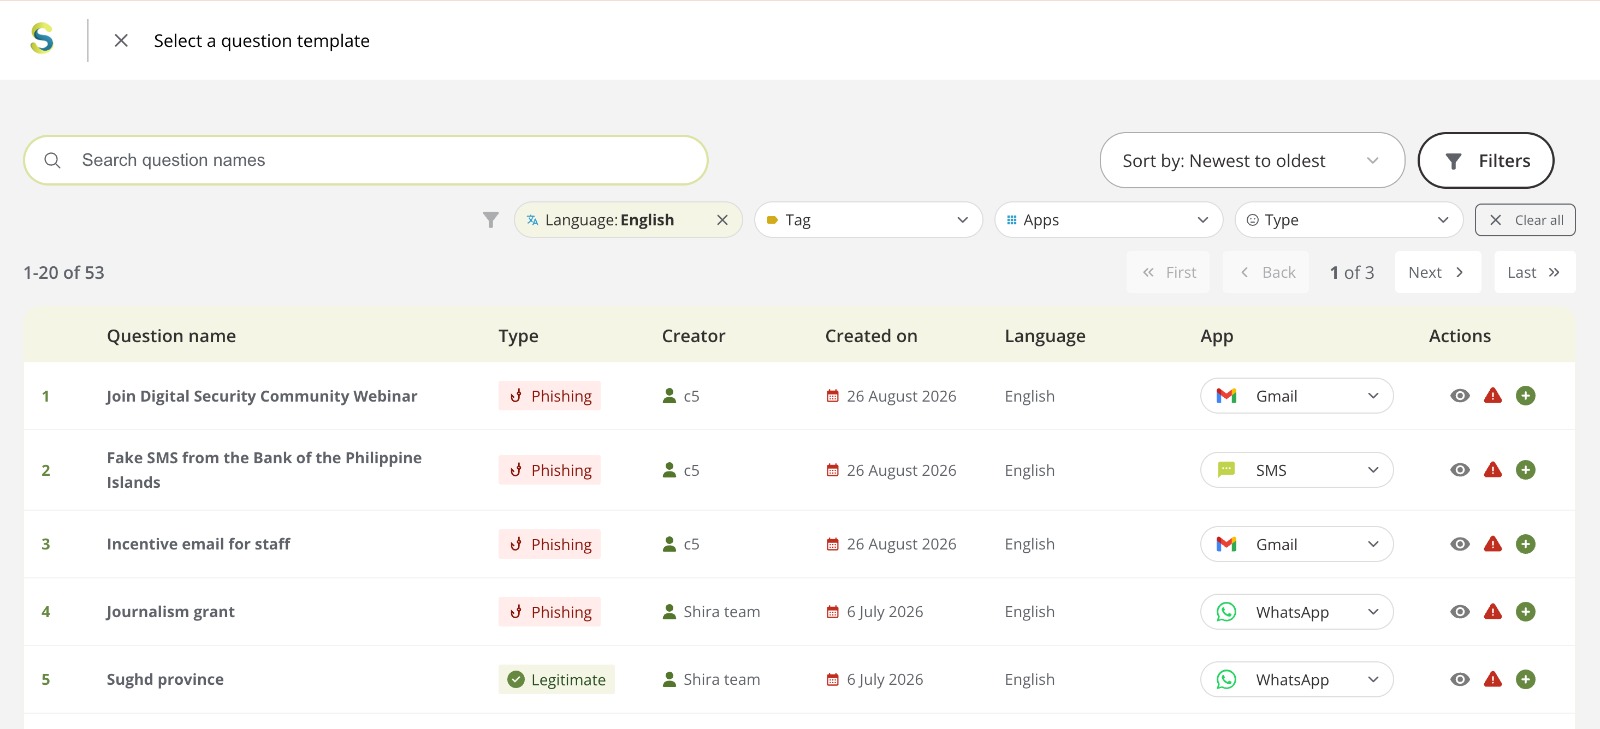
Task: Click creator user icon on Incentive email row
Action: click(x=670, y=544)
